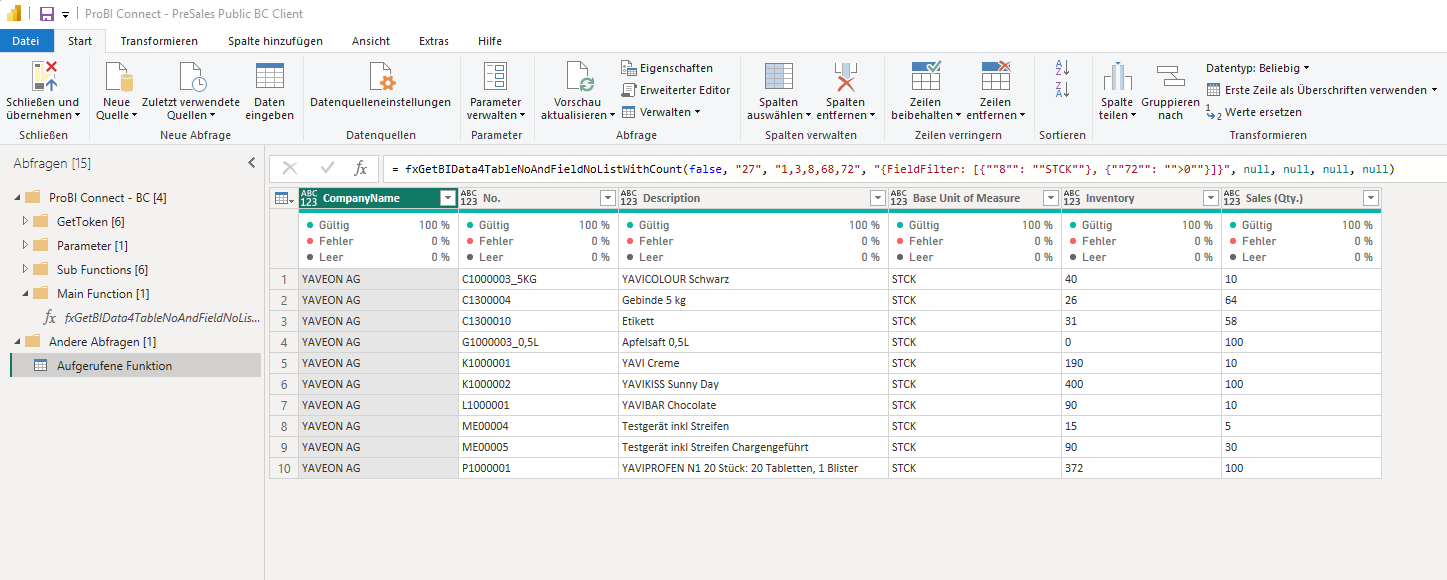Viewport: 1447px width, 580px height.
Task: Cancel formula edit with the X icon
Action: pos(290,169)
